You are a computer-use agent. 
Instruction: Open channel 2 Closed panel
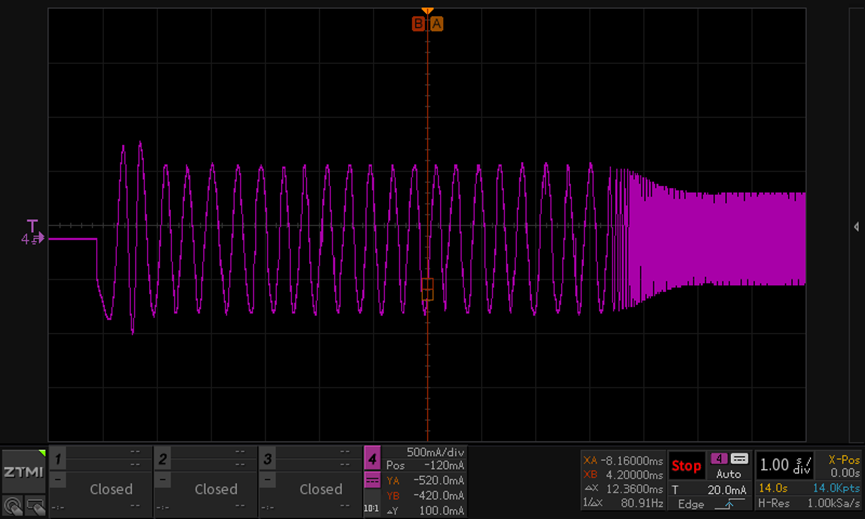tap(216, 489)
